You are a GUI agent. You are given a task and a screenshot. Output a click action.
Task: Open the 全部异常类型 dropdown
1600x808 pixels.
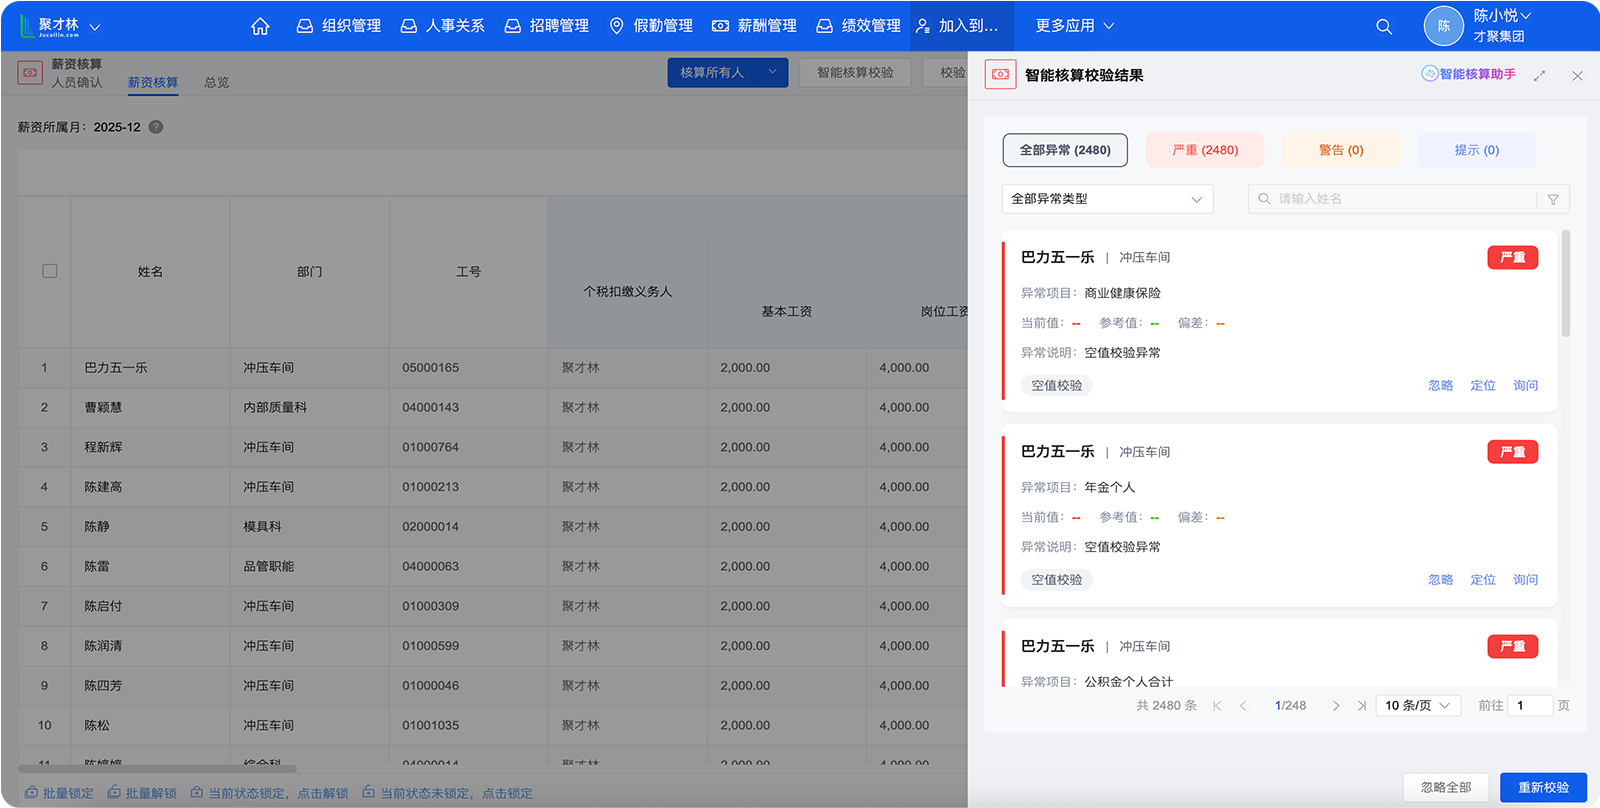(x=1107, y=199)
